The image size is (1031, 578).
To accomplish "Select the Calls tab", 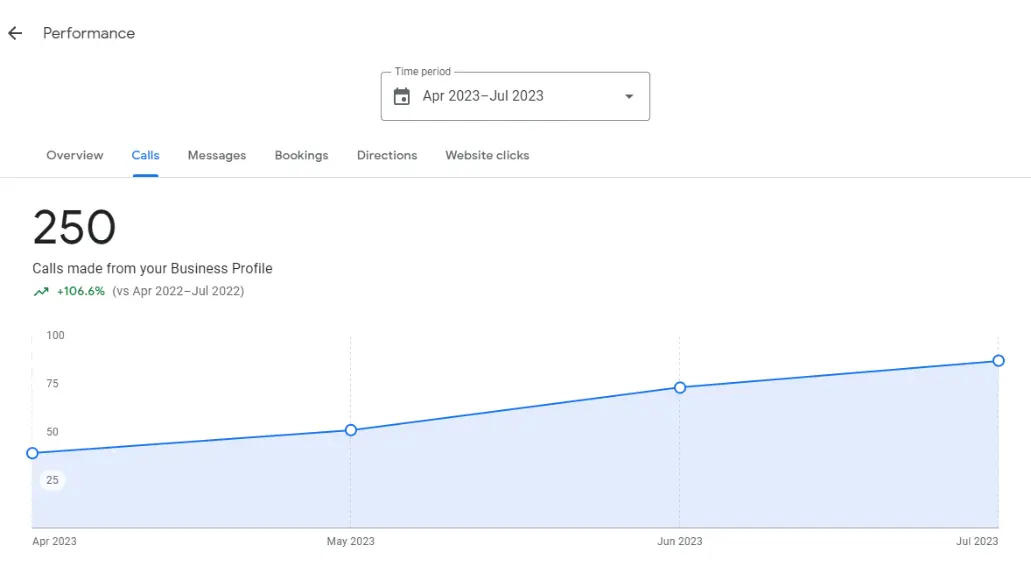I will pyautogui.click(x=145, y=155).
